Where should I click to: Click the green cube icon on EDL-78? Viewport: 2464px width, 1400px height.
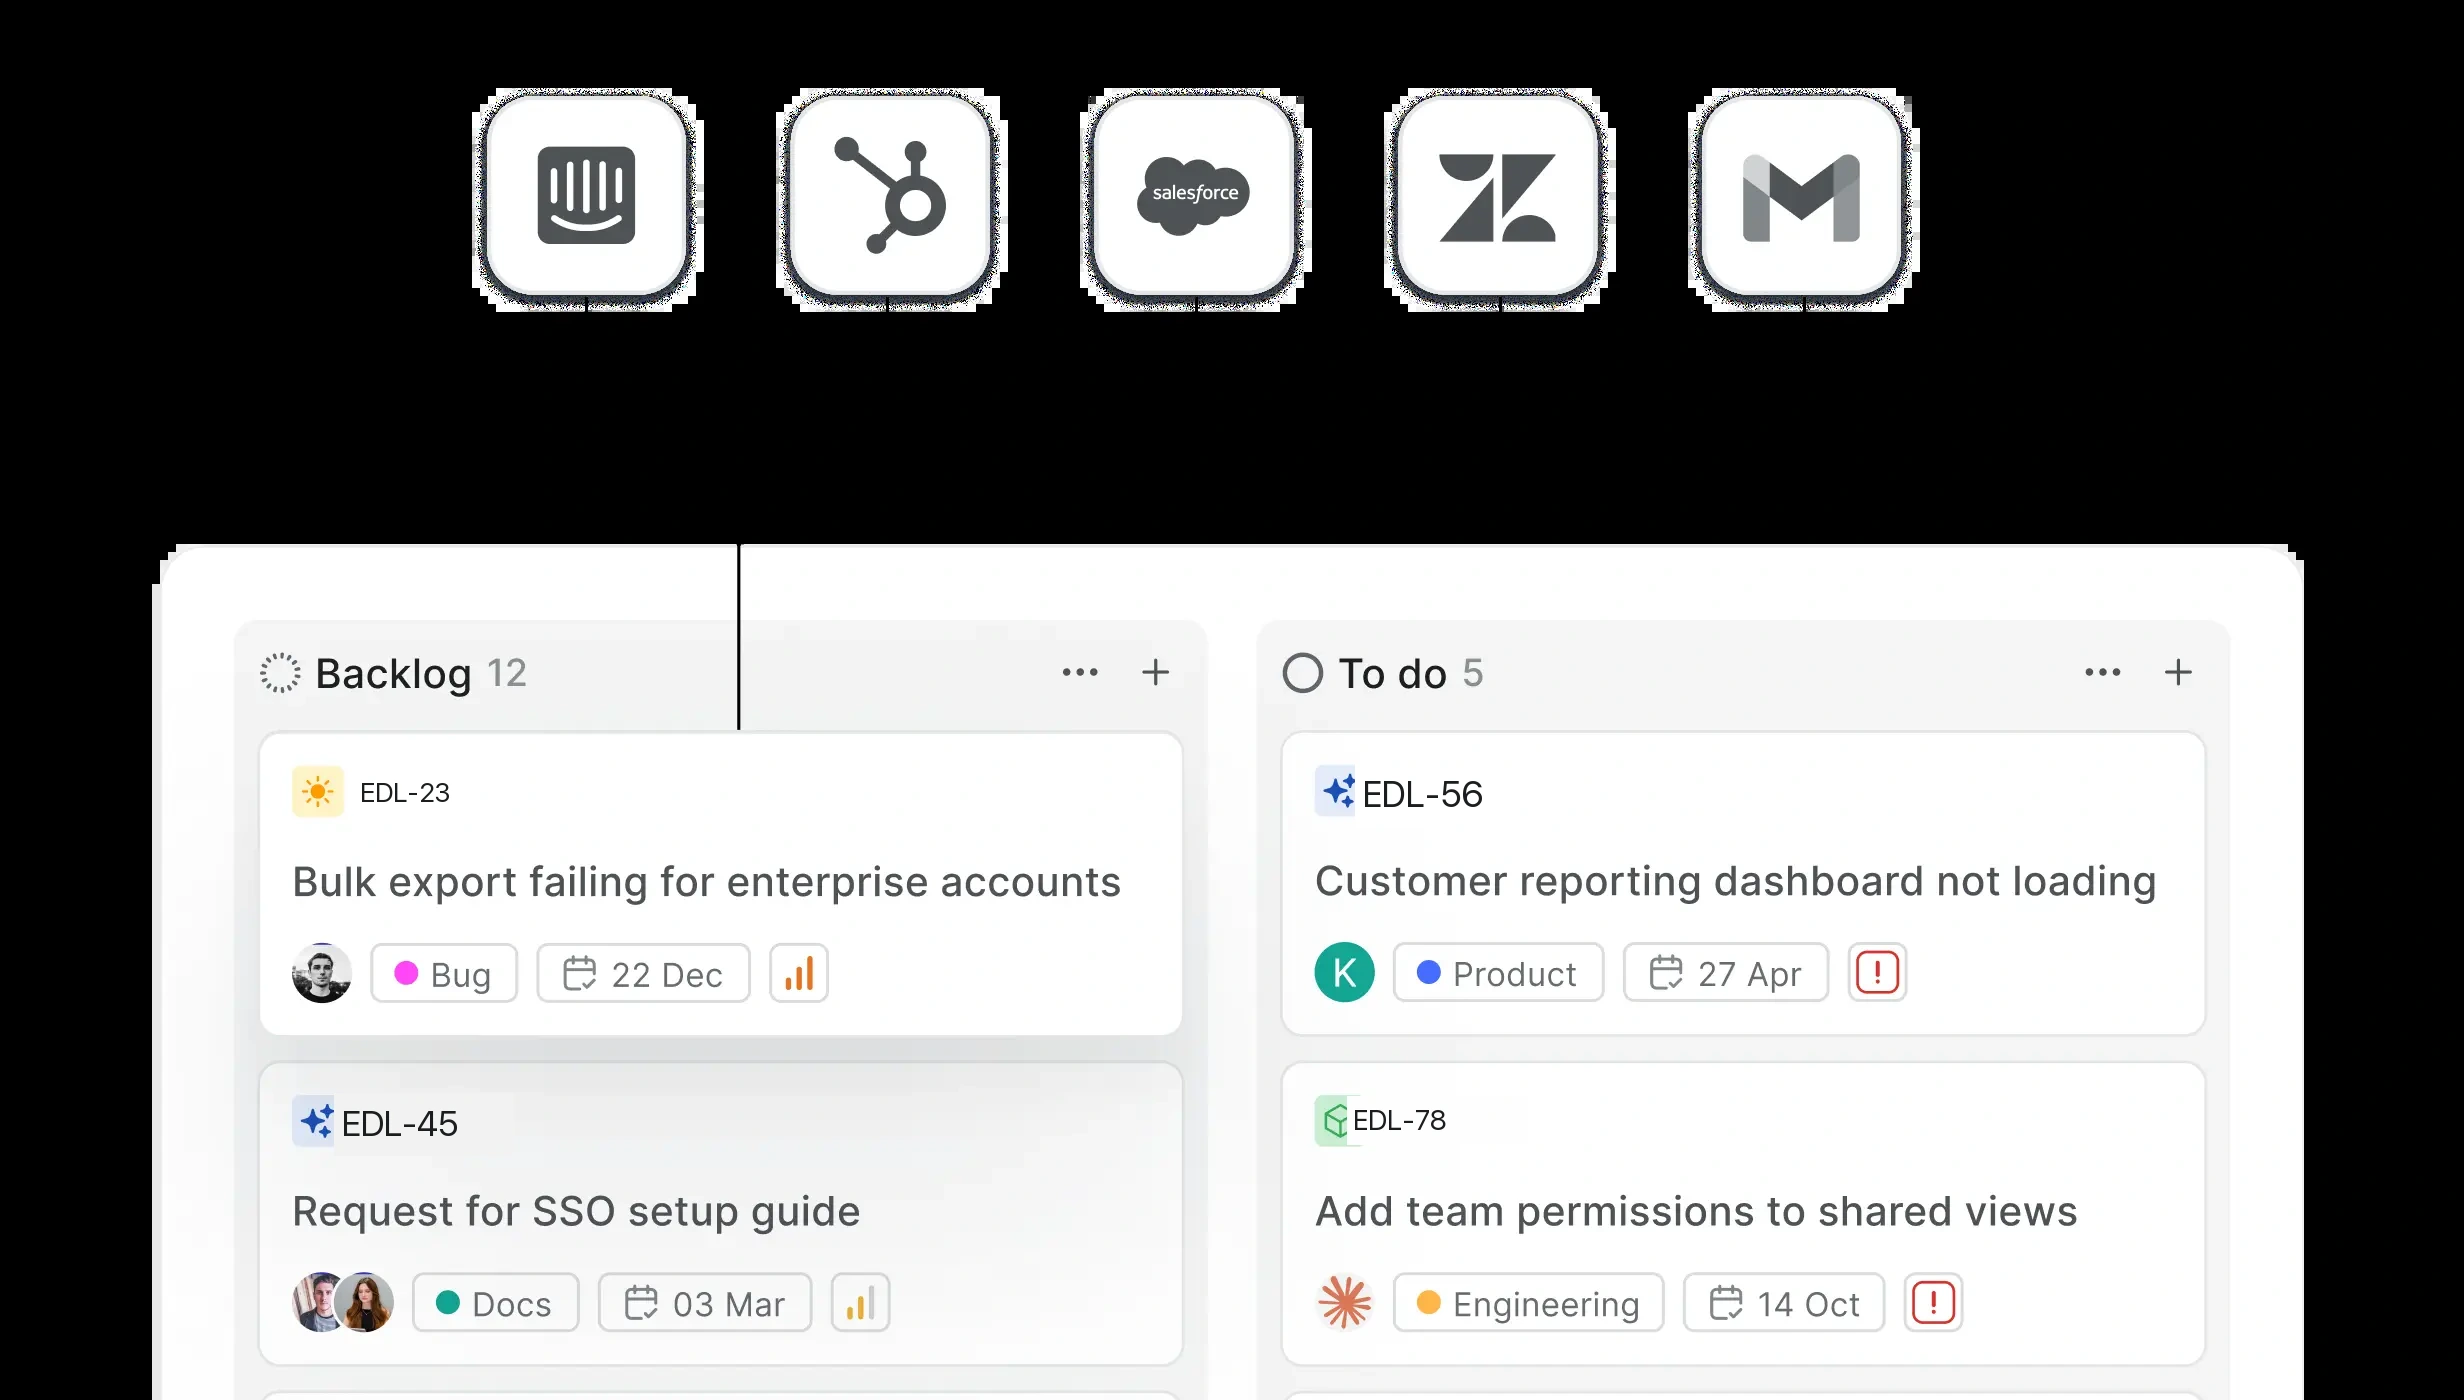point(1333,1121)
